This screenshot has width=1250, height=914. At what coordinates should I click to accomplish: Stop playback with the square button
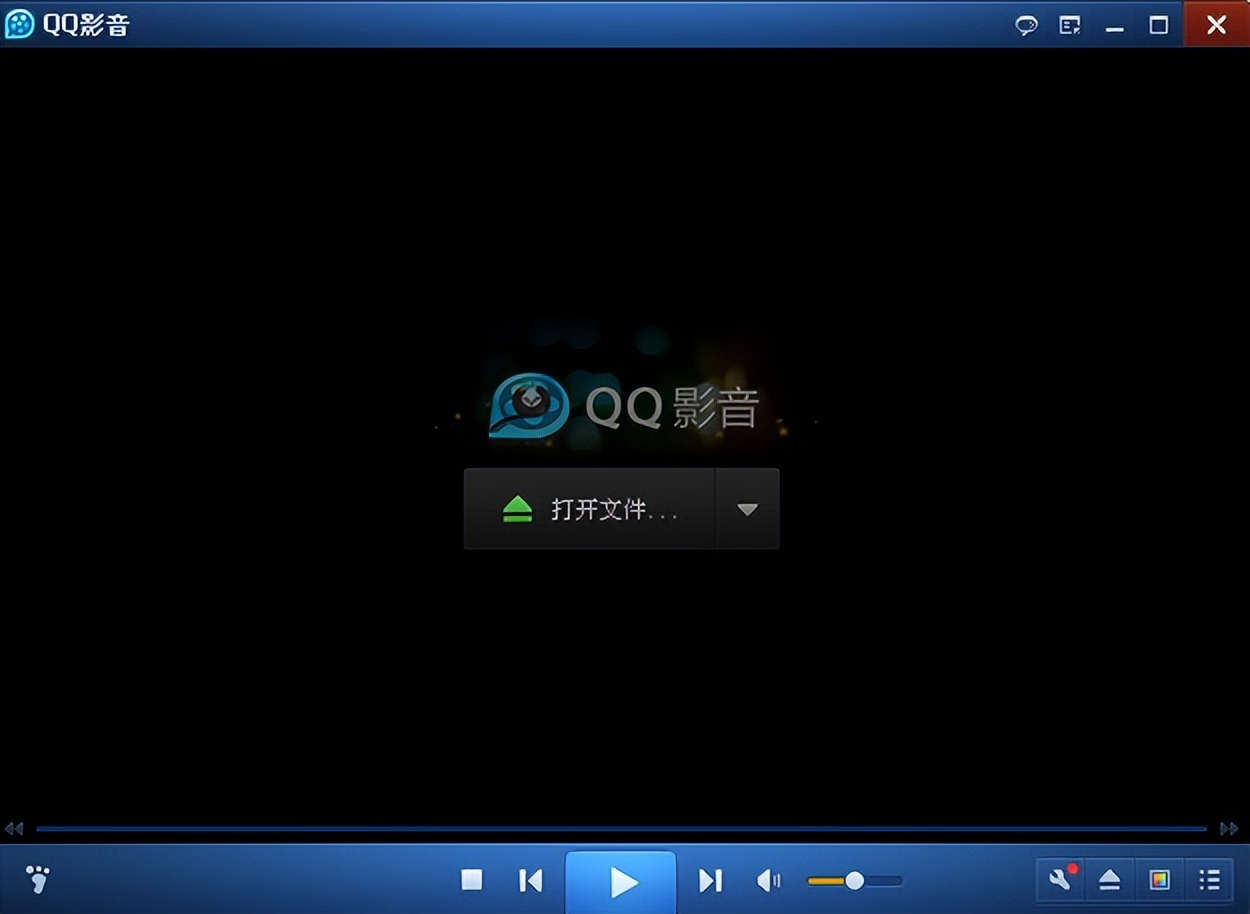click(471, 880)
